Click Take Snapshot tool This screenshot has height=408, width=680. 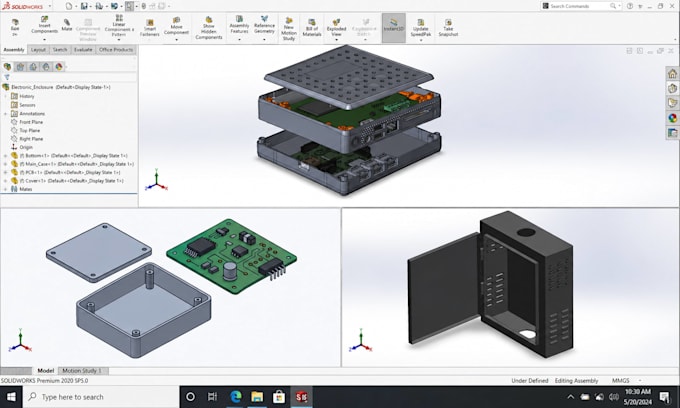click(448, 28)
